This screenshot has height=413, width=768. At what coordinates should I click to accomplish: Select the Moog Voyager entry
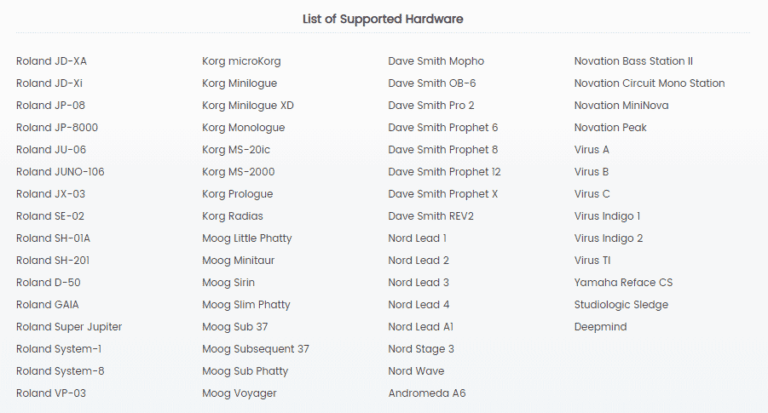239,393
